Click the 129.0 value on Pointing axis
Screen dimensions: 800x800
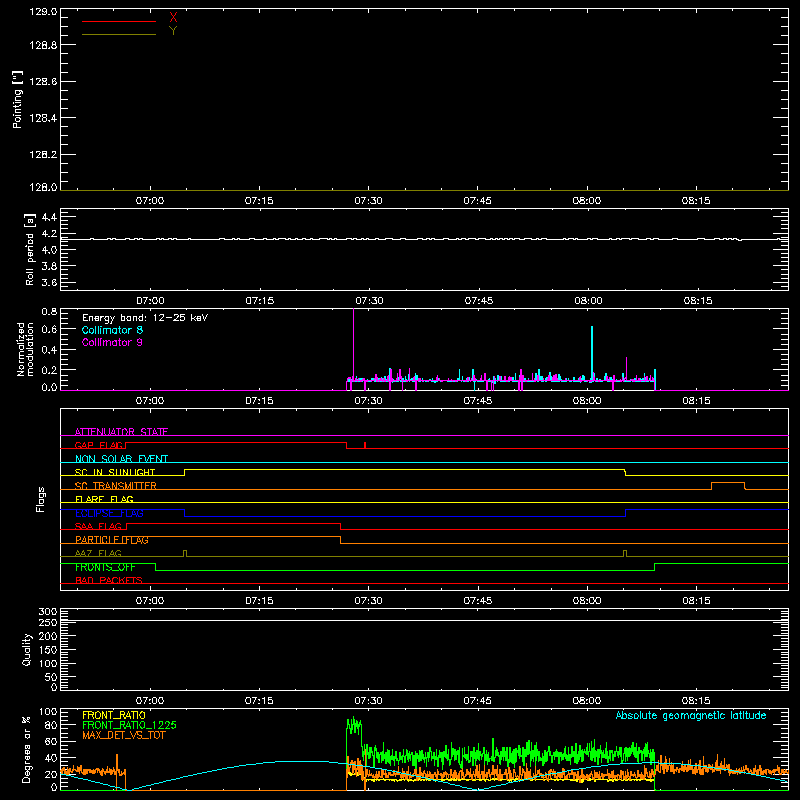[x=43, y=11]
